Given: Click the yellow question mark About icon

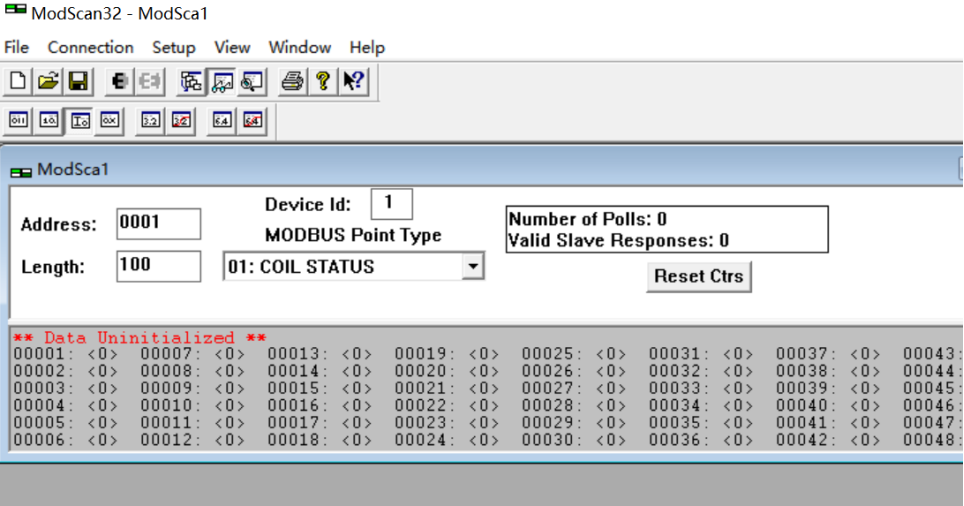Looking at the screenshot, I should click(x=323, y=81).
